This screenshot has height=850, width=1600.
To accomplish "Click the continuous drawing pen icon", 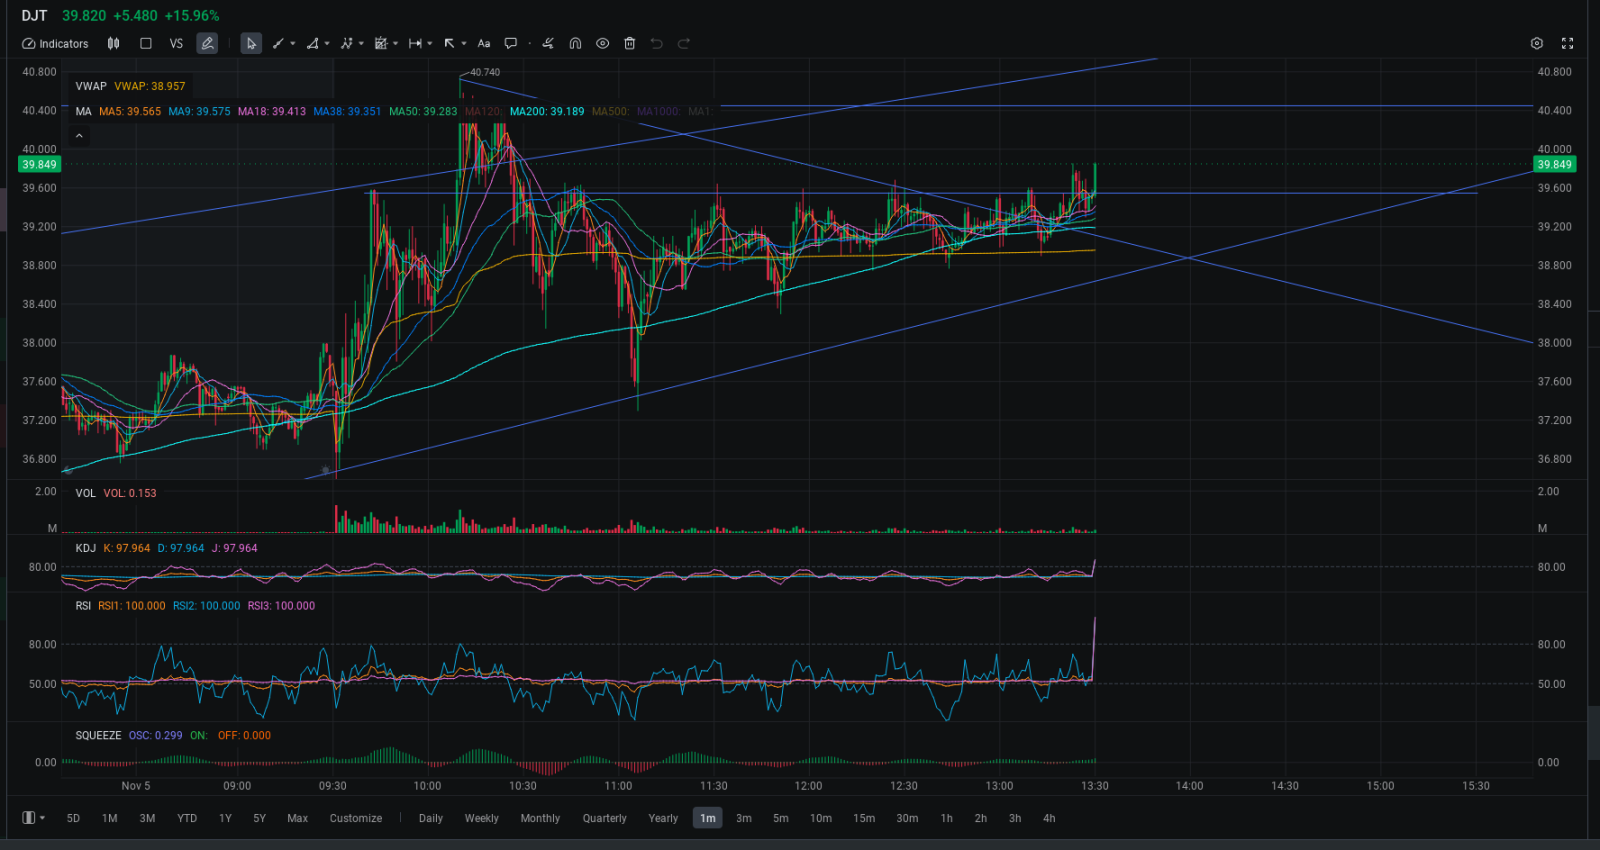I will [548, 44].
